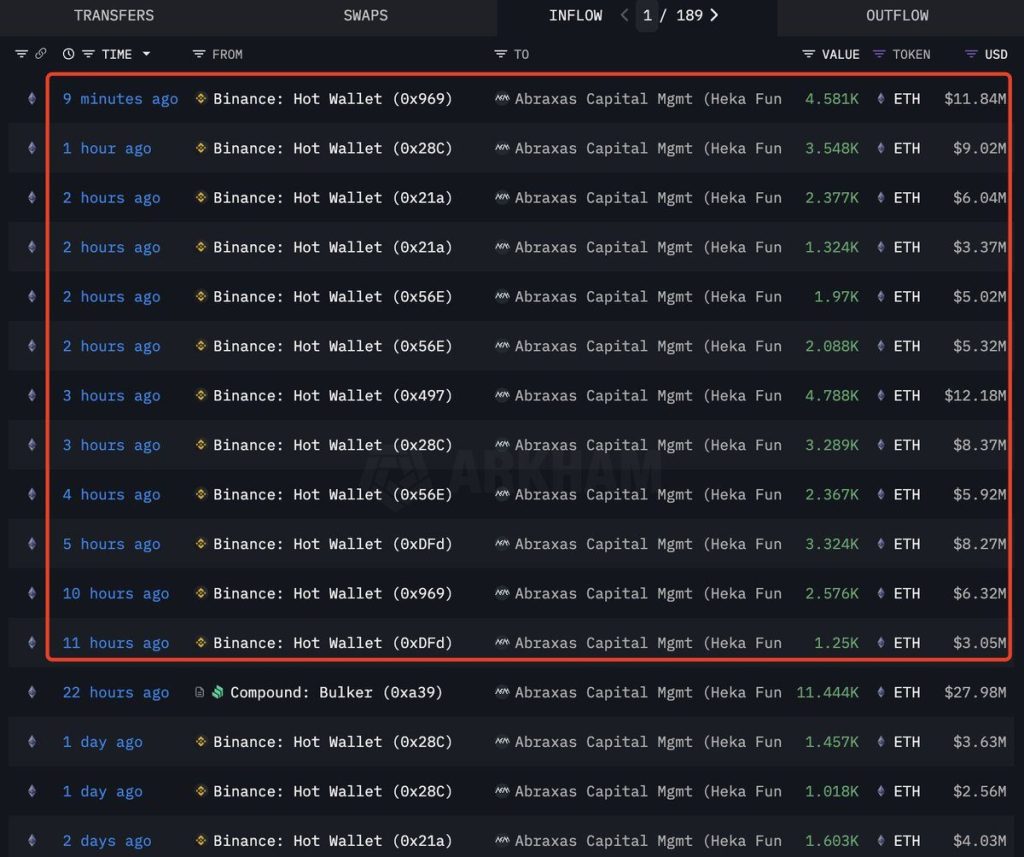Click the Compound icon in the Bulker row
The height and width of the screenshot is (857, 1024).
coord(218,692)
